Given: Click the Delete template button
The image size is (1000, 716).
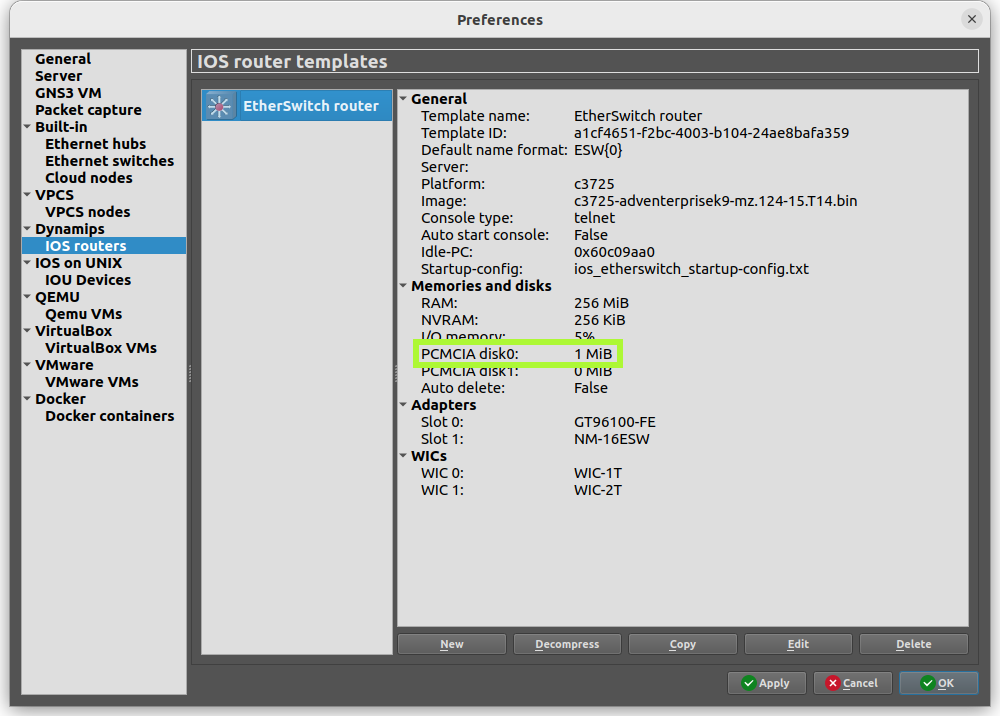Looking at the screenshot, I should 913,644.
